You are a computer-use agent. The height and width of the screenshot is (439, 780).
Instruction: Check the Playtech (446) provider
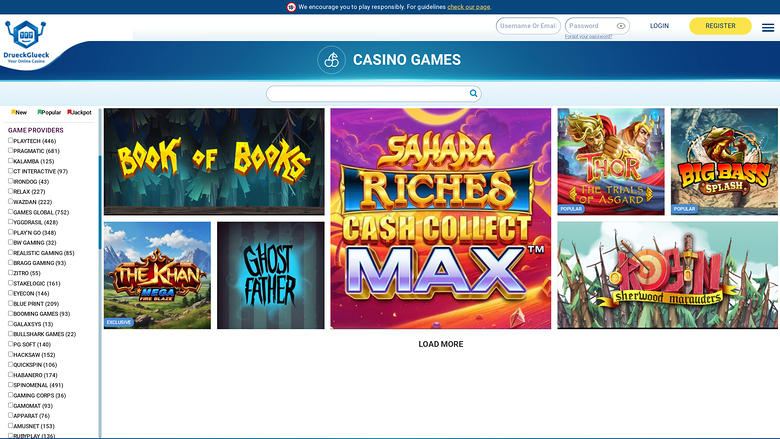pos(10,141)
